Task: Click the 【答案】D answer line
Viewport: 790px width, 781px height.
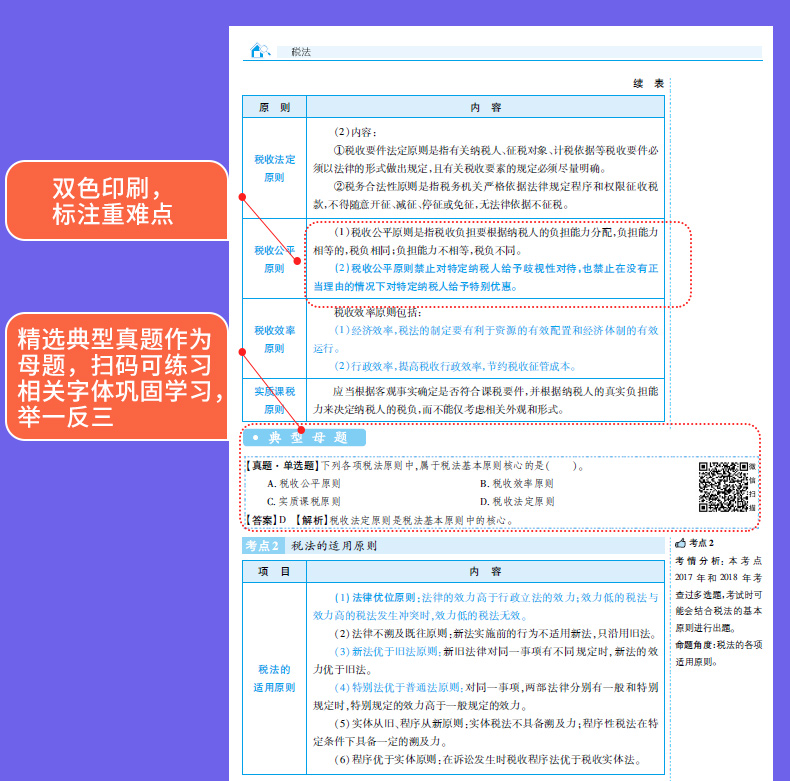Action: coord(379,520)
